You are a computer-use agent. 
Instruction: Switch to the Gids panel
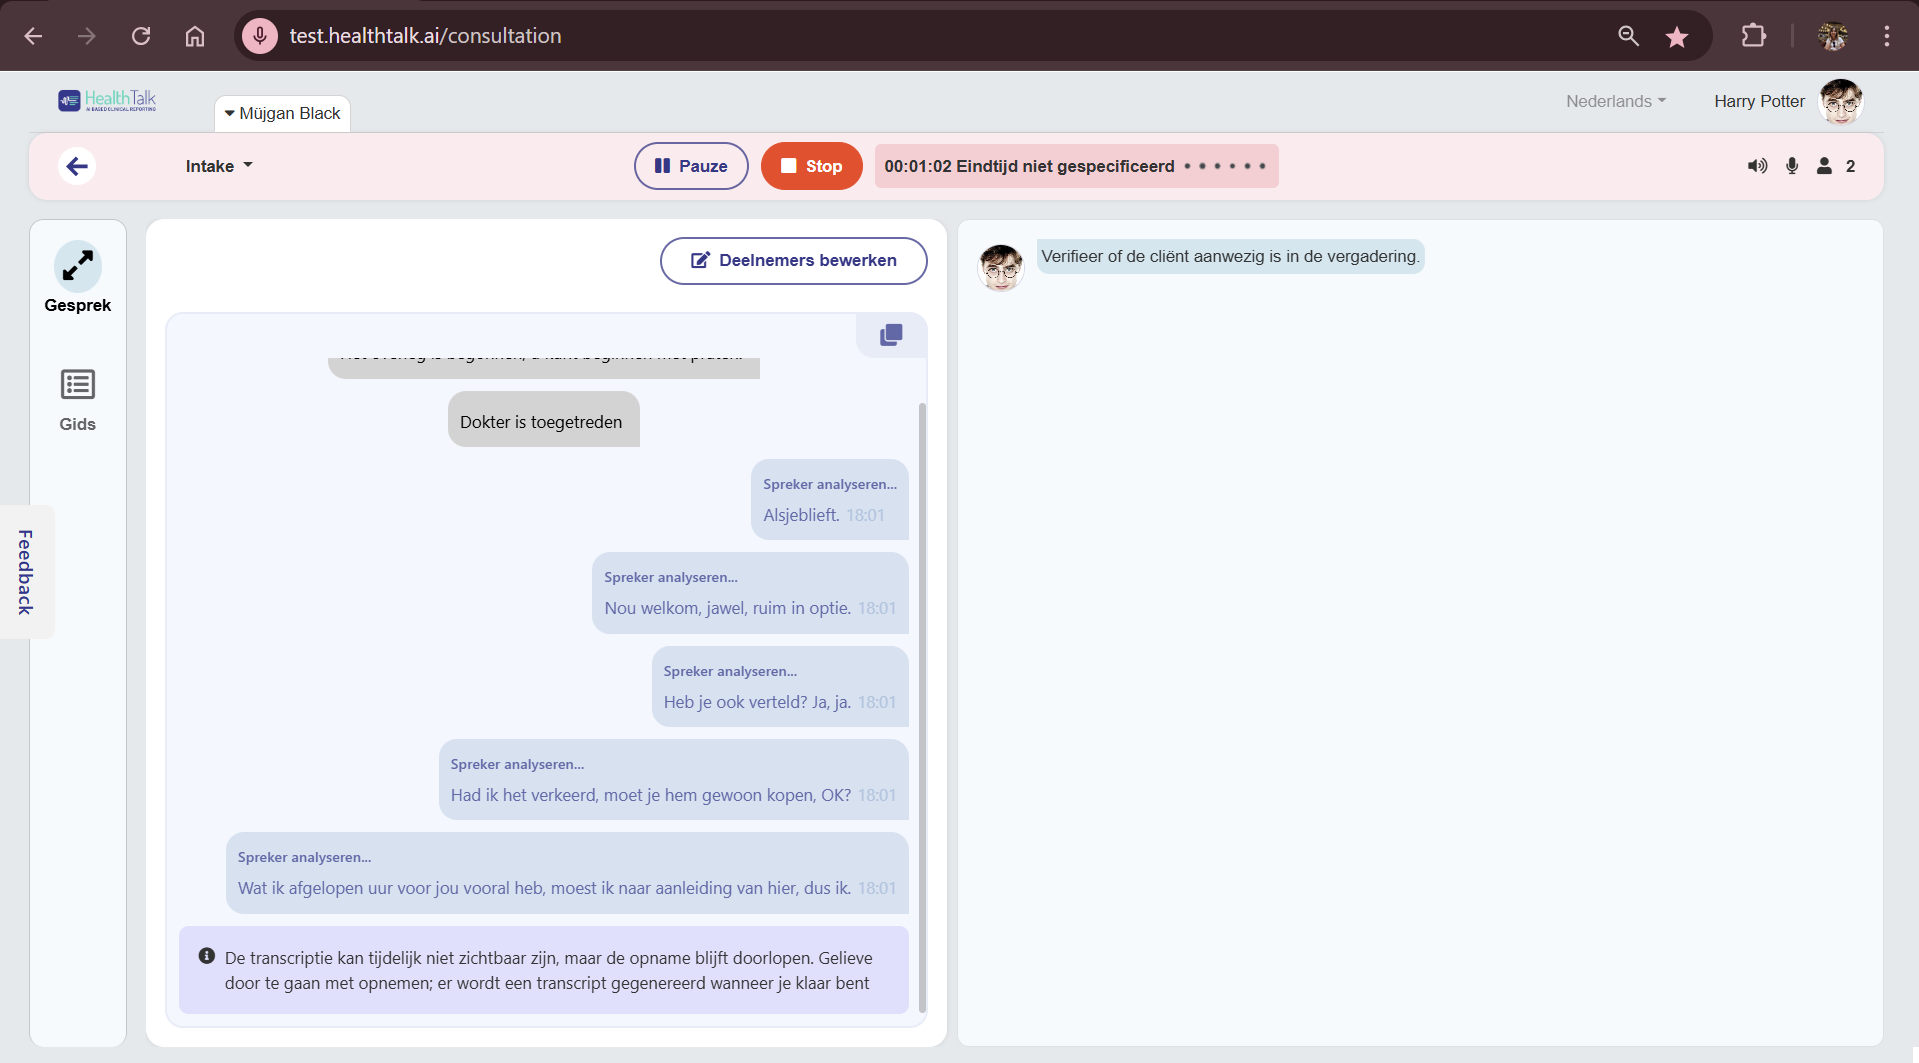click(77, 399)
